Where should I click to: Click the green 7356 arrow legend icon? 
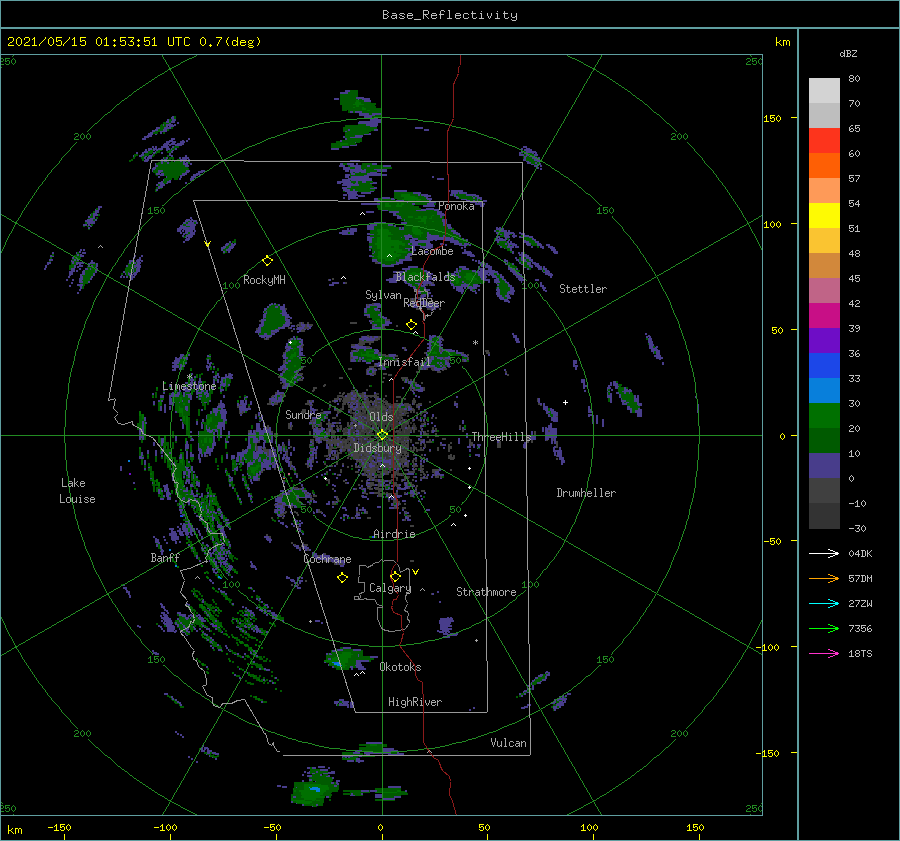[824, 629]
